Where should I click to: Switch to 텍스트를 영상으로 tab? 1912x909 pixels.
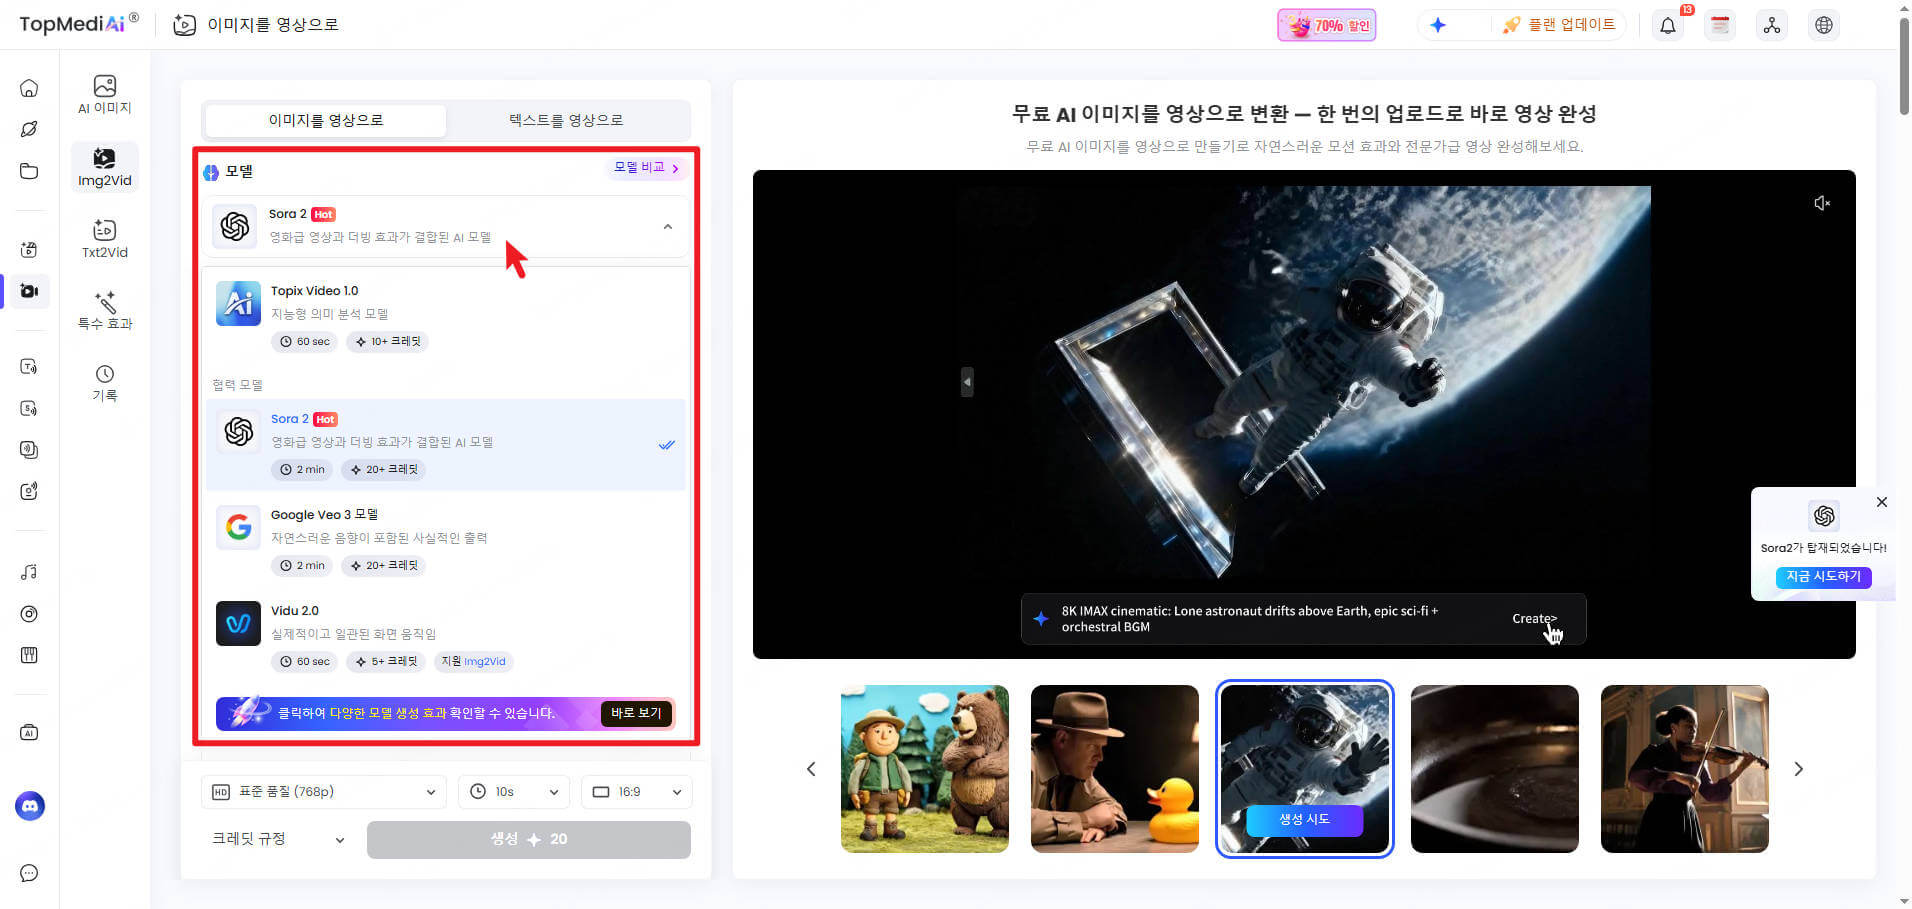pyautogui.click(x=566, y=120)
